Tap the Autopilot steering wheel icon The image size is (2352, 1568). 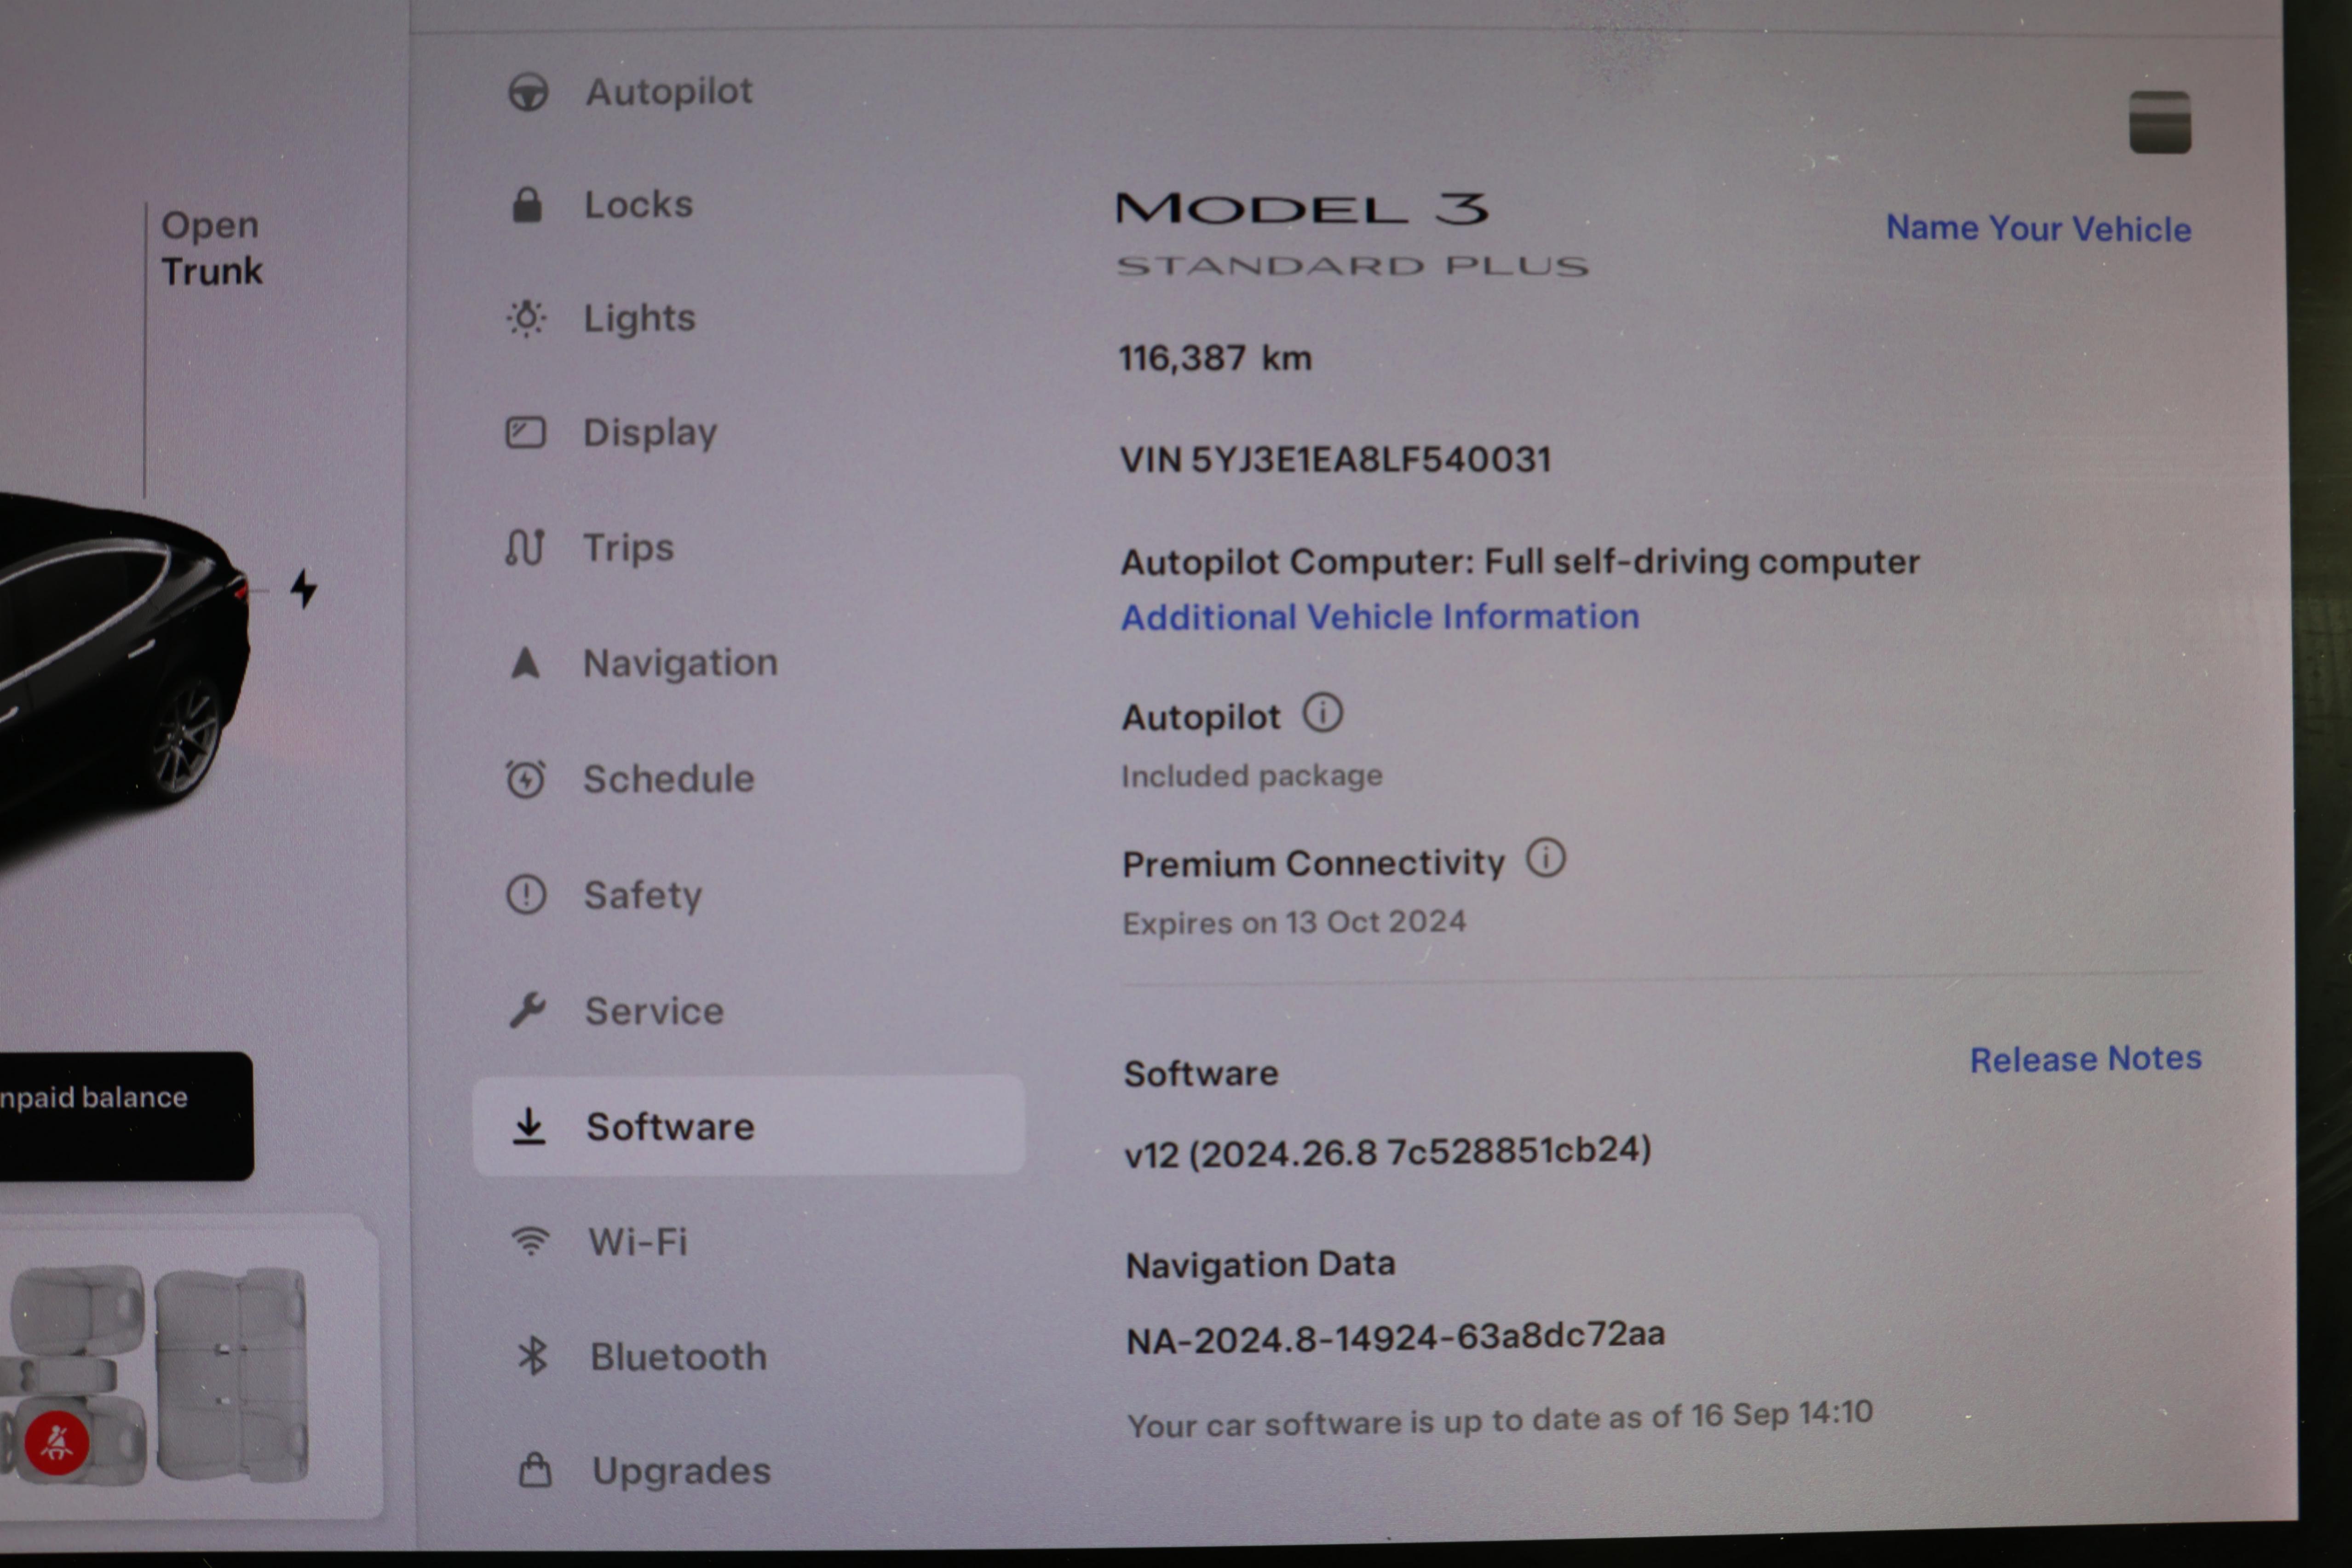tap(528, 92)
